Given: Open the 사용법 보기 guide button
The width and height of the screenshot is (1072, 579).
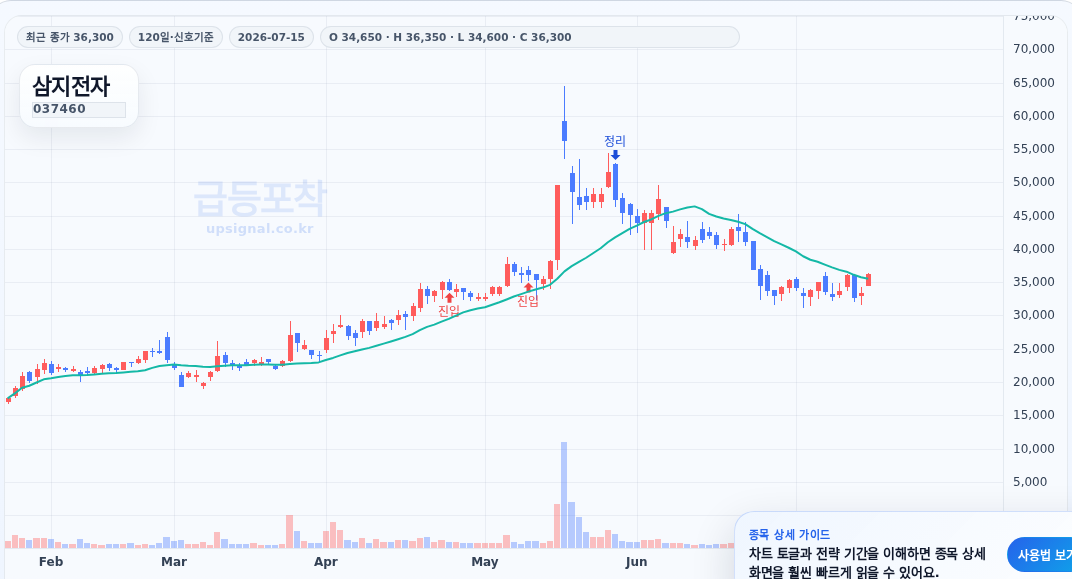Looking at the screenshot, I should click(x=1040, y=554).
